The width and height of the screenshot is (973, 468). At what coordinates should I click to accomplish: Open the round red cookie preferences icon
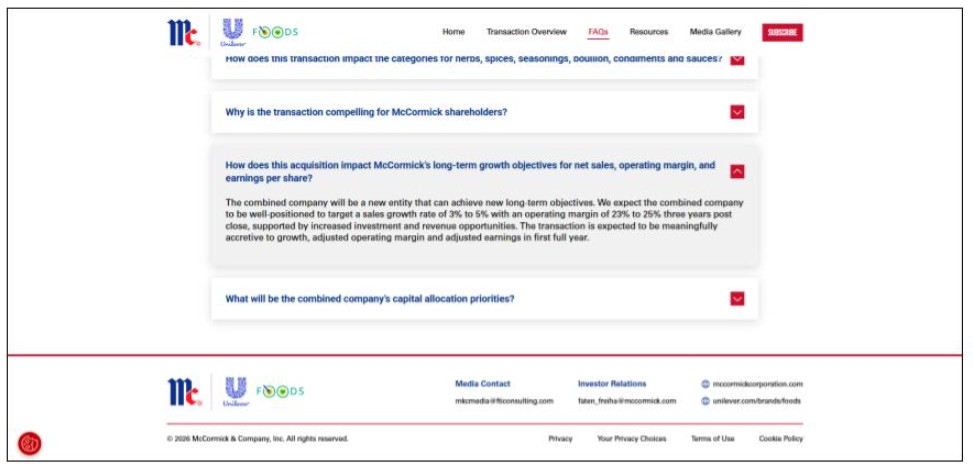(x=30, y=443)
